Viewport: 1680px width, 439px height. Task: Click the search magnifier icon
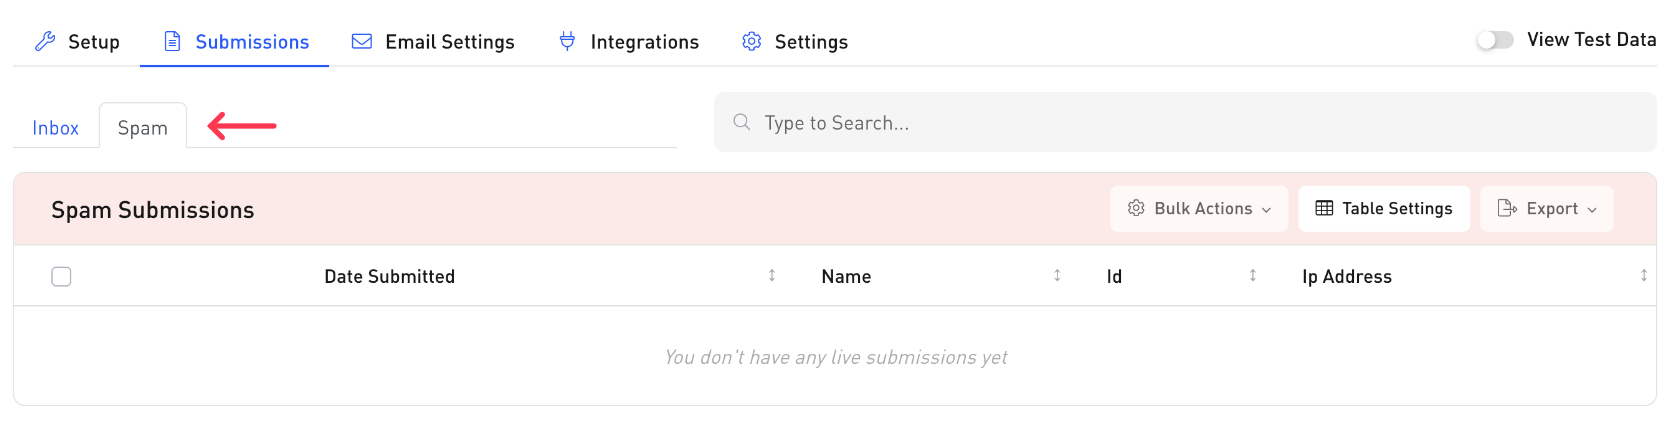click(x=741, y=122)
